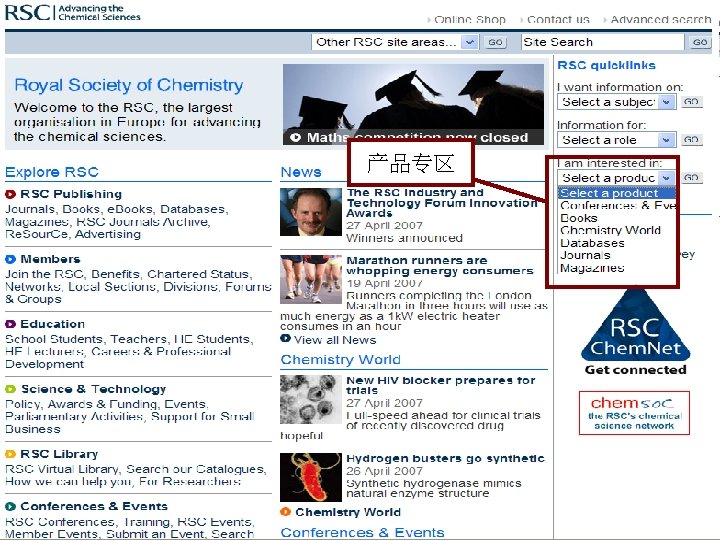The width and height of the screenshot is (720, 540).
Task: Open the Select a role dropdown
Action: pyautogui.click(x=617, y=140)
